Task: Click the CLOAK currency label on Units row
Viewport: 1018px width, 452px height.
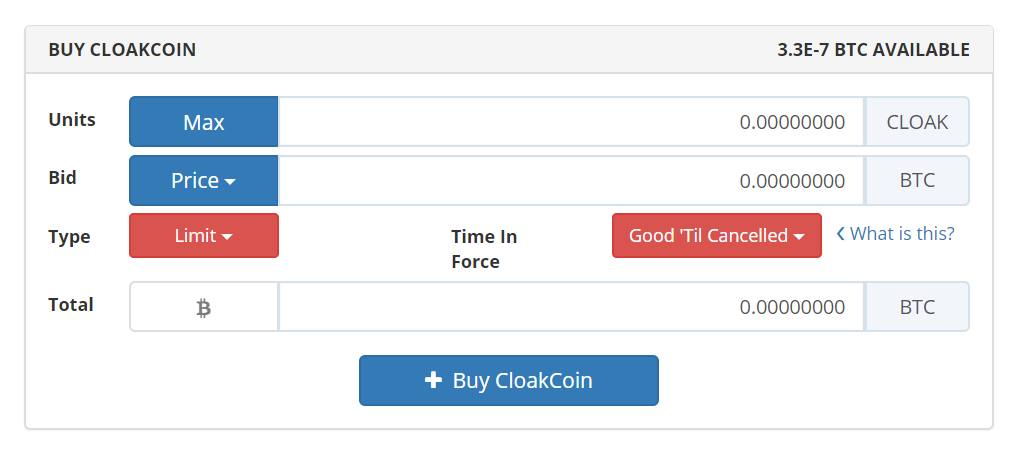Action: (x=917, y=122)
